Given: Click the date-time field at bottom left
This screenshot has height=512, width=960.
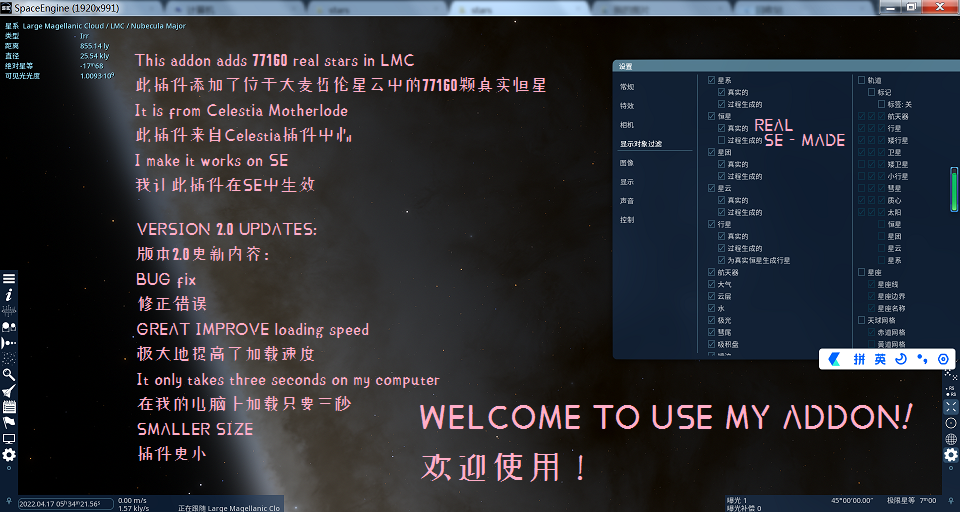Looking at the screenshot, I should (x=66, y=504).
